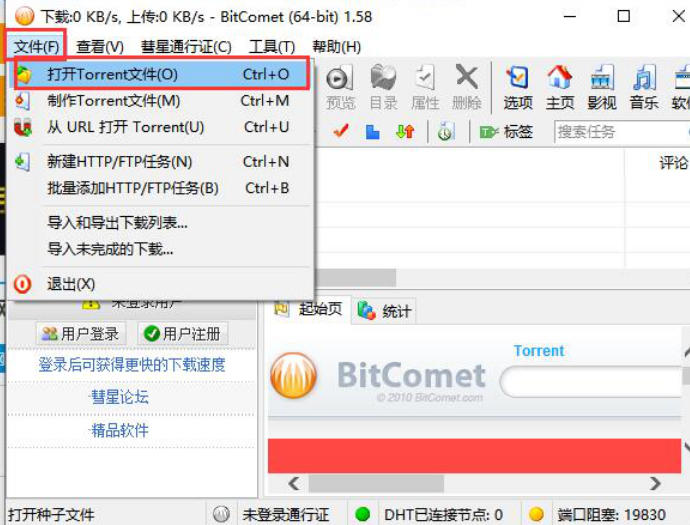This screenshot has width=690, height=525.
Task: Click the horizontal scrollbar right arrow
Action: coord(655,484)
